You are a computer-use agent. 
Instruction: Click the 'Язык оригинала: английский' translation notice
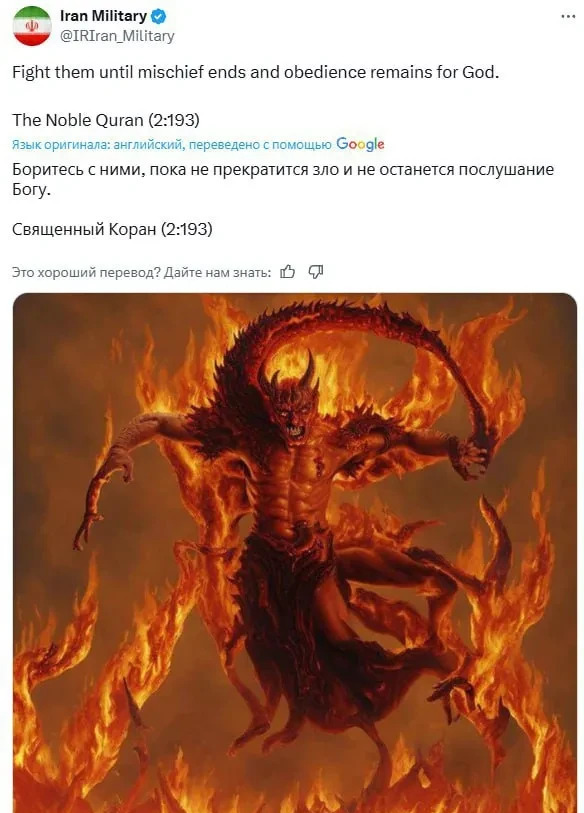[x=98, y=145]
